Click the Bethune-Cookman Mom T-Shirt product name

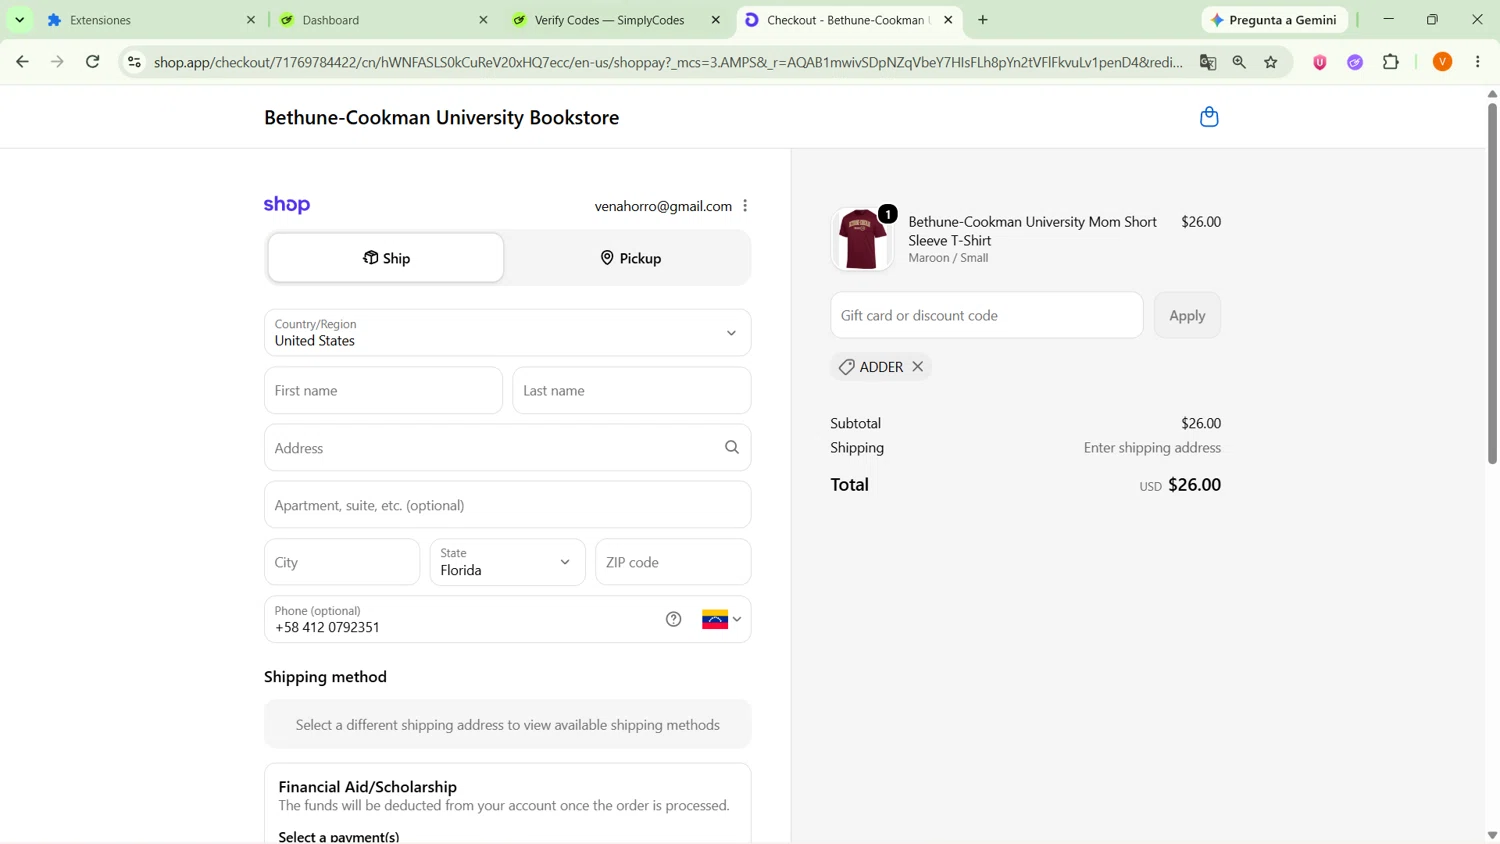[x=1033, y=231]
